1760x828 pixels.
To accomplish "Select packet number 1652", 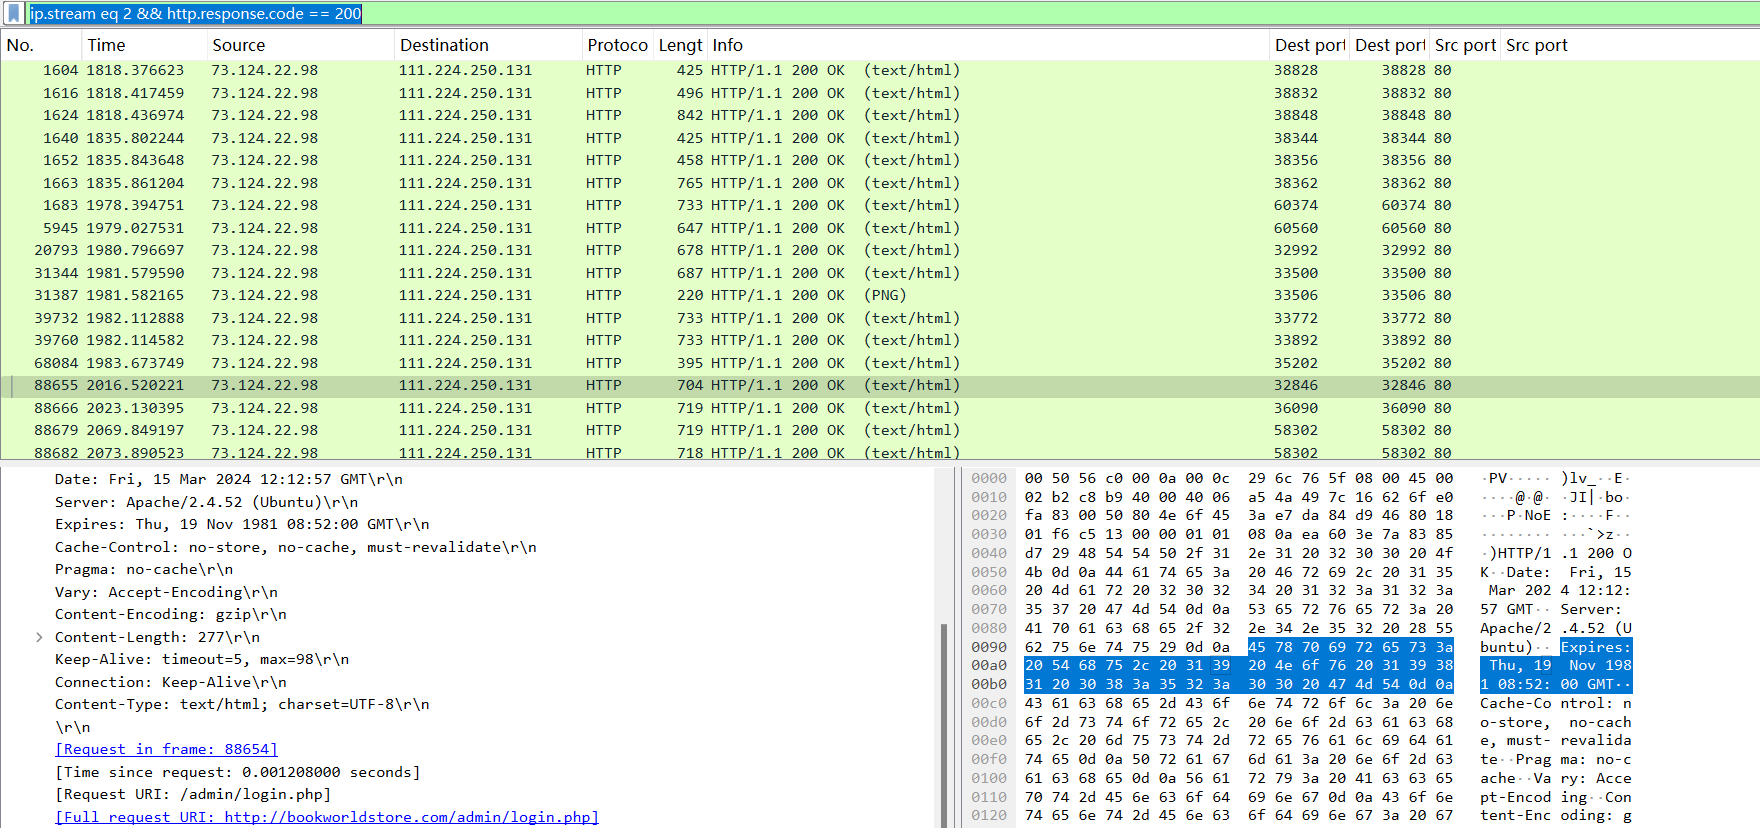I will pyautogui.click(x=880, y=160).
